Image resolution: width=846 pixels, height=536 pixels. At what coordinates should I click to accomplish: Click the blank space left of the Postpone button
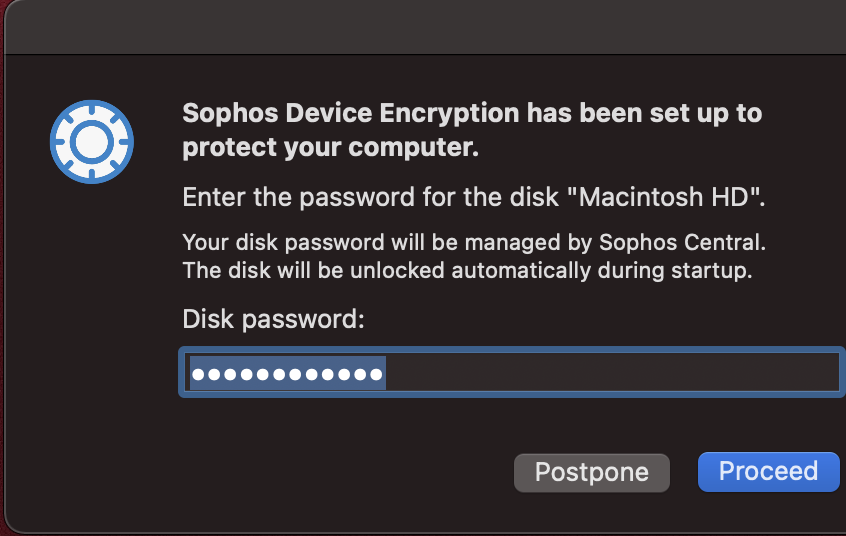tap(345, 472)
